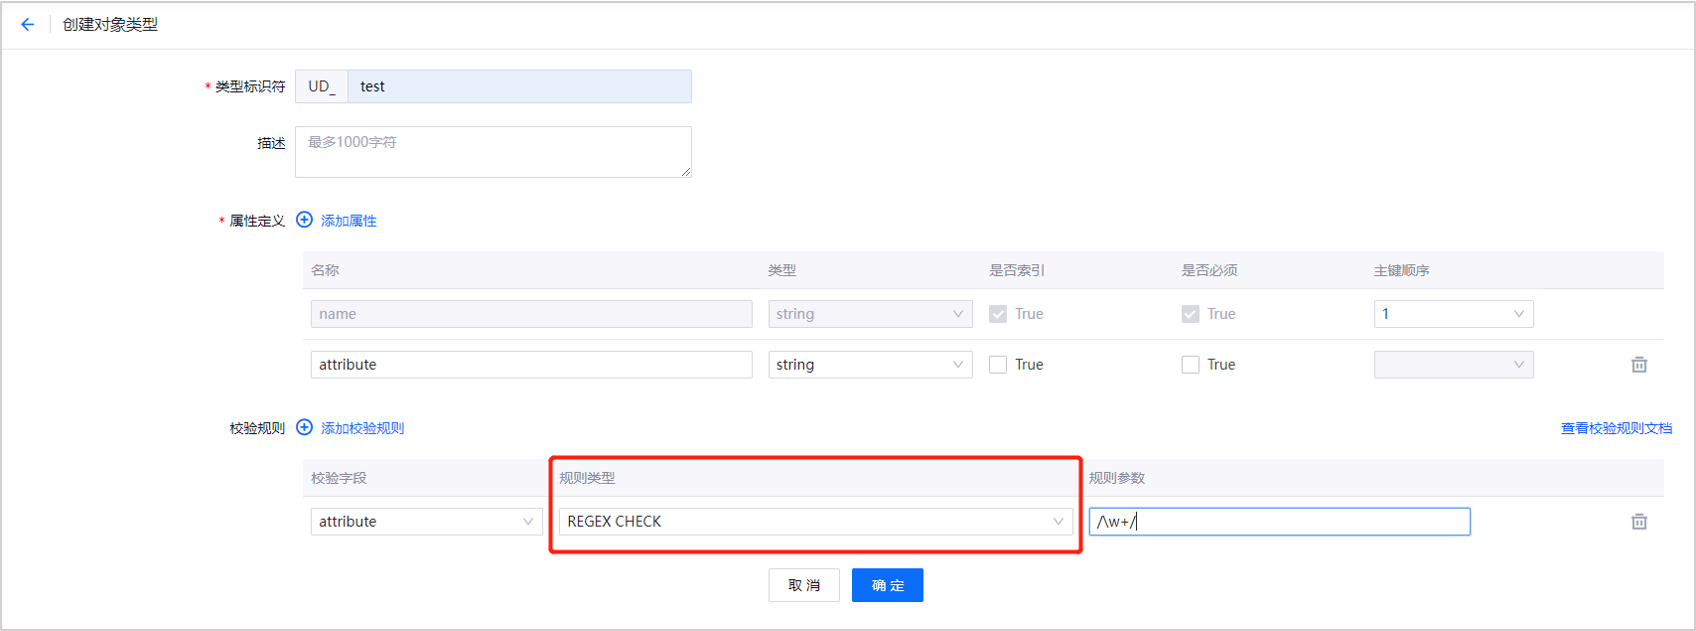Open the empty 主键顺序 dropdown in attribute row
This screenshot has height=631, width=1696.
point(1453,365)
